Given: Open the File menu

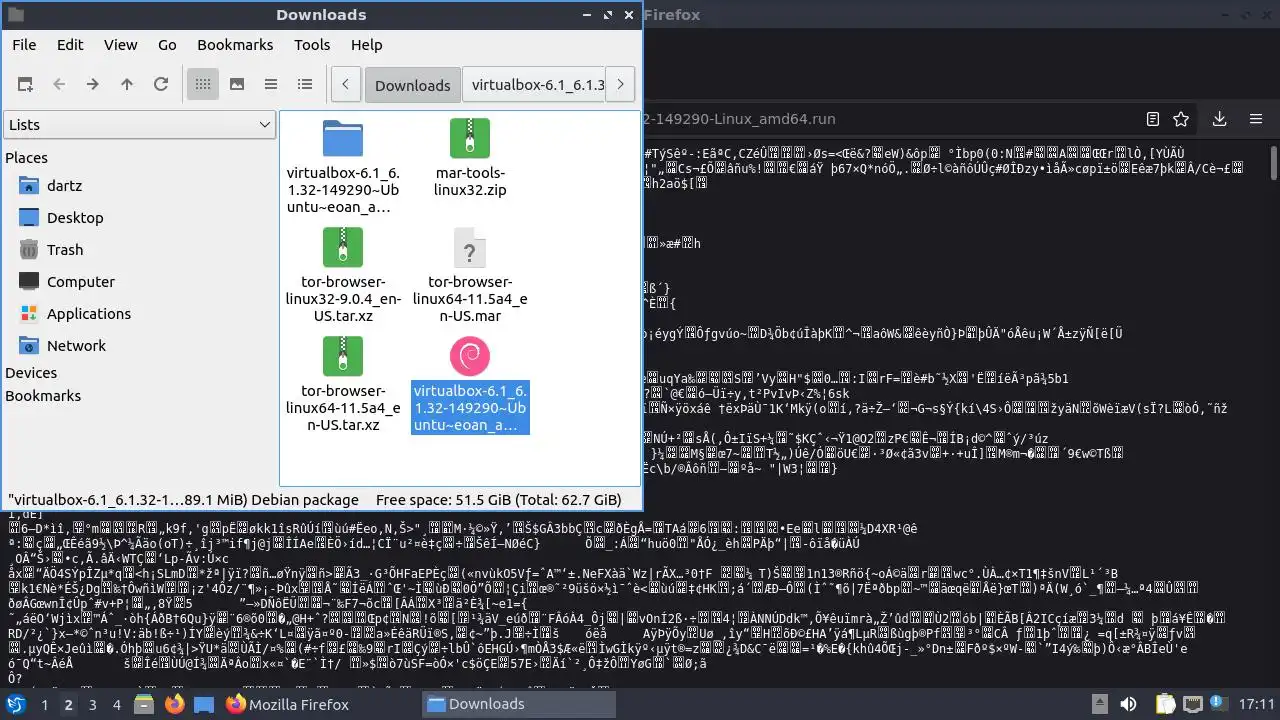Looking at the screenshot, I should tap(24, 45).
